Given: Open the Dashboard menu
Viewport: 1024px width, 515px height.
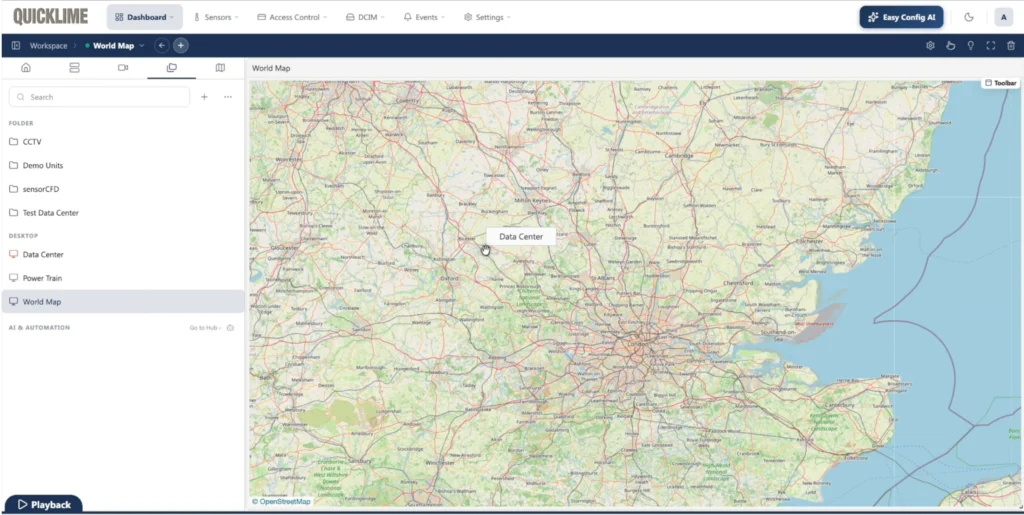Looking at the screenshot, I should [144, 17].
